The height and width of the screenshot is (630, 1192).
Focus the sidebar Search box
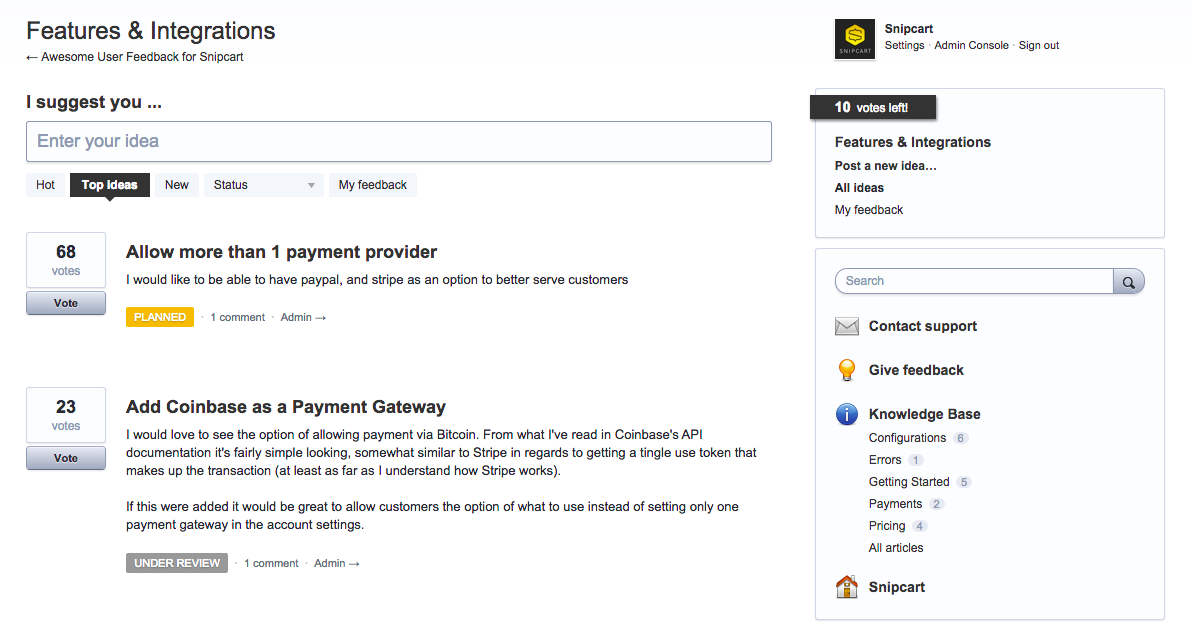point(975,281)
